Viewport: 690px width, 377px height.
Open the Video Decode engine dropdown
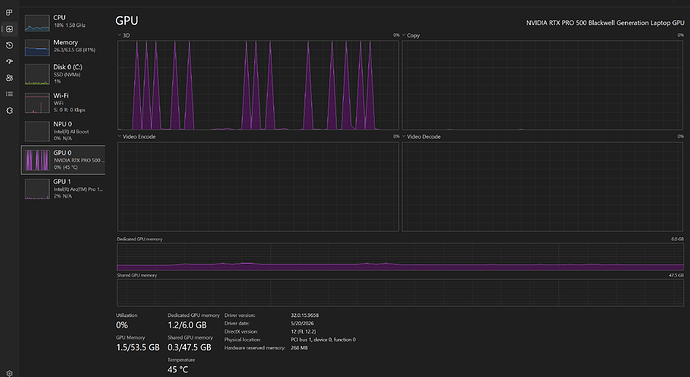(x=421, y=137)
